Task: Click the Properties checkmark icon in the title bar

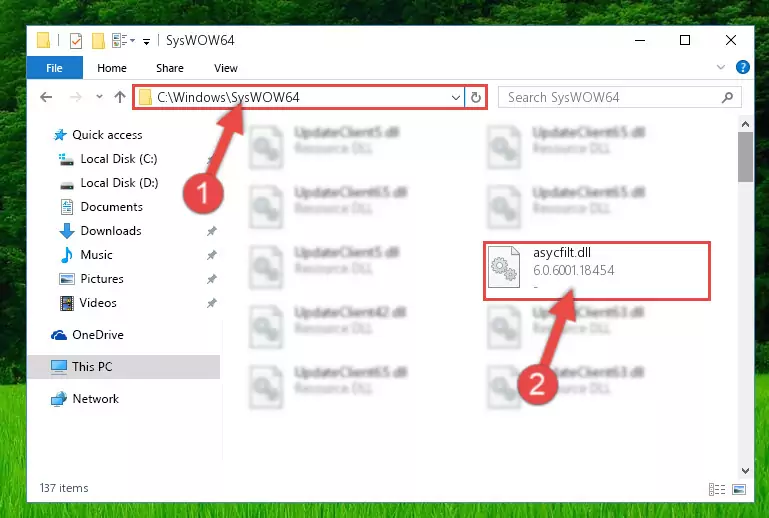Action: click(x=76, y=40)
